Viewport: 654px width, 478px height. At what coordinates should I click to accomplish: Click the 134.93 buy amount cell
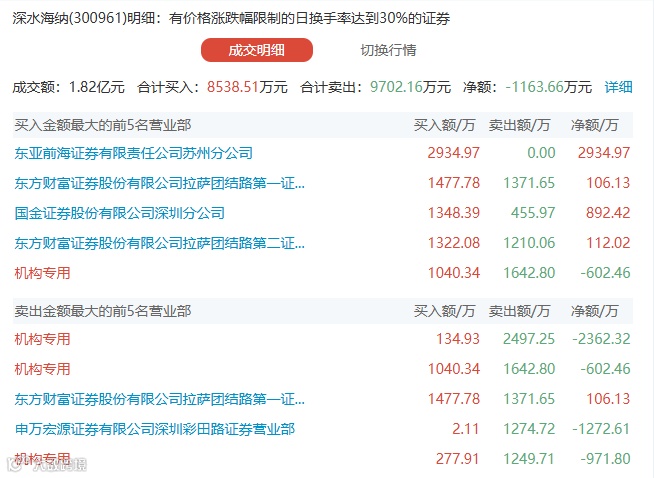click(458, 339)
